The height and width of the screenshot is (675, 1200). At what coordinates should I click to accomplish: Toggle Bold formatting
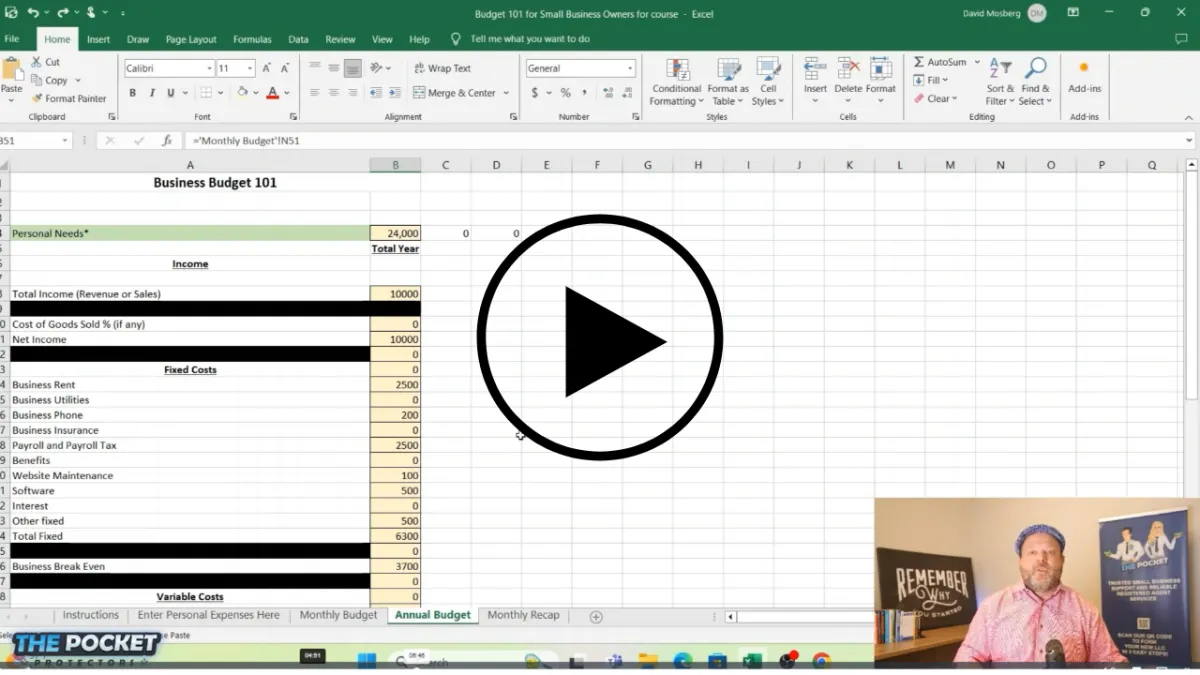point(132,93)
